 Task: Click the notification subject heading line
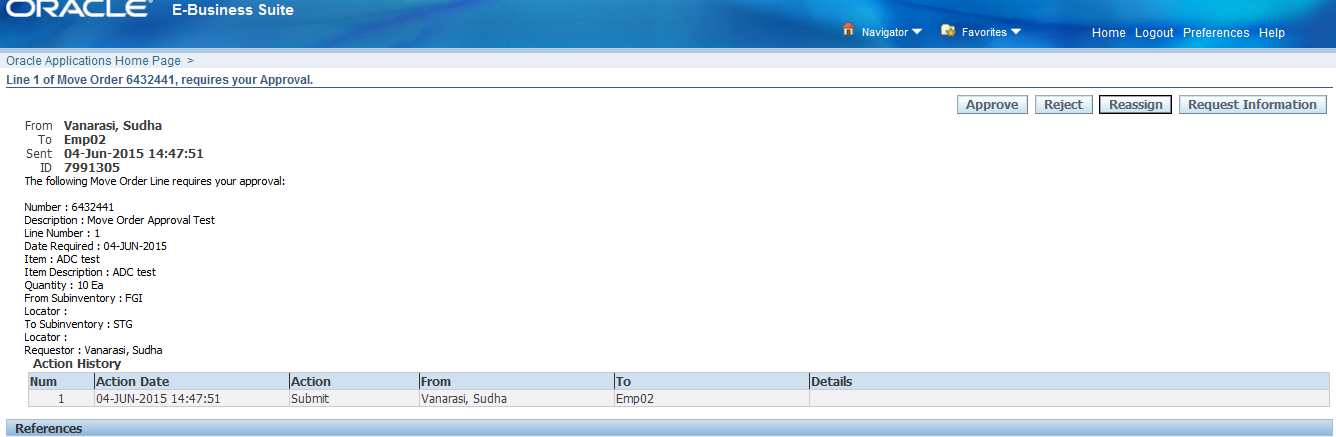click(x=160, y=79)
